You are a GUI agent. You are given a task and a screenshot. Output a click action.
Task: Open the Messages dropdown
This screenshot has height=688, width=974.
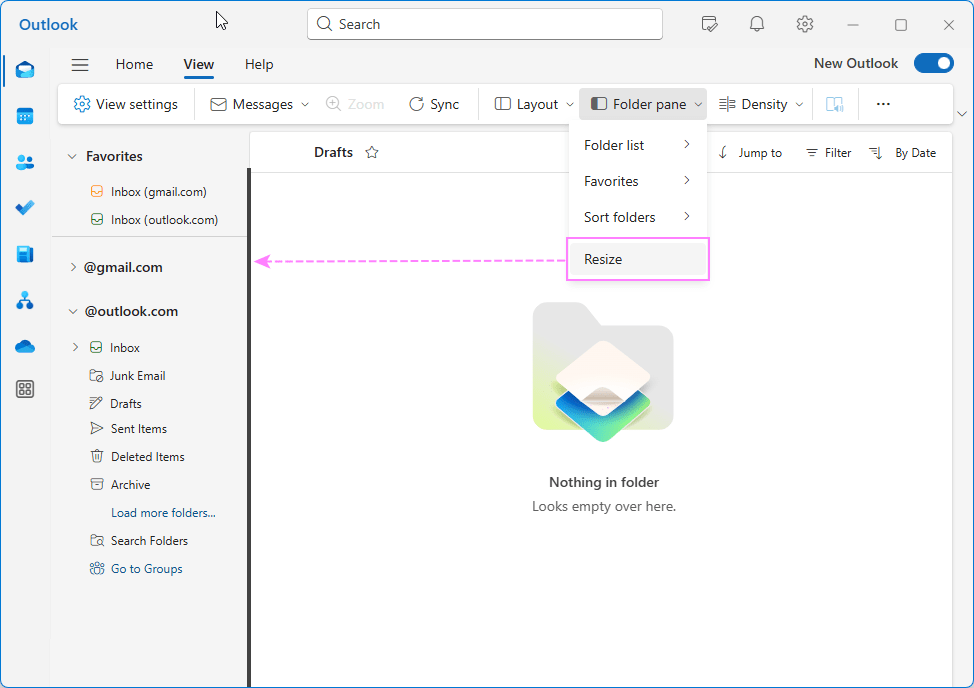260,104
